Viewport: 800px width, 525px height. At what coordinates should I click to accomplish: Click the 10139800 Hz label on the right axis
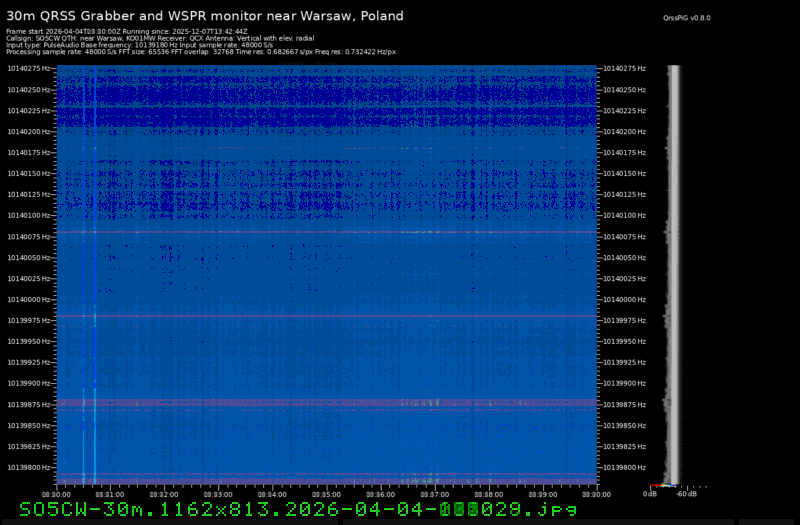(624, 467)
